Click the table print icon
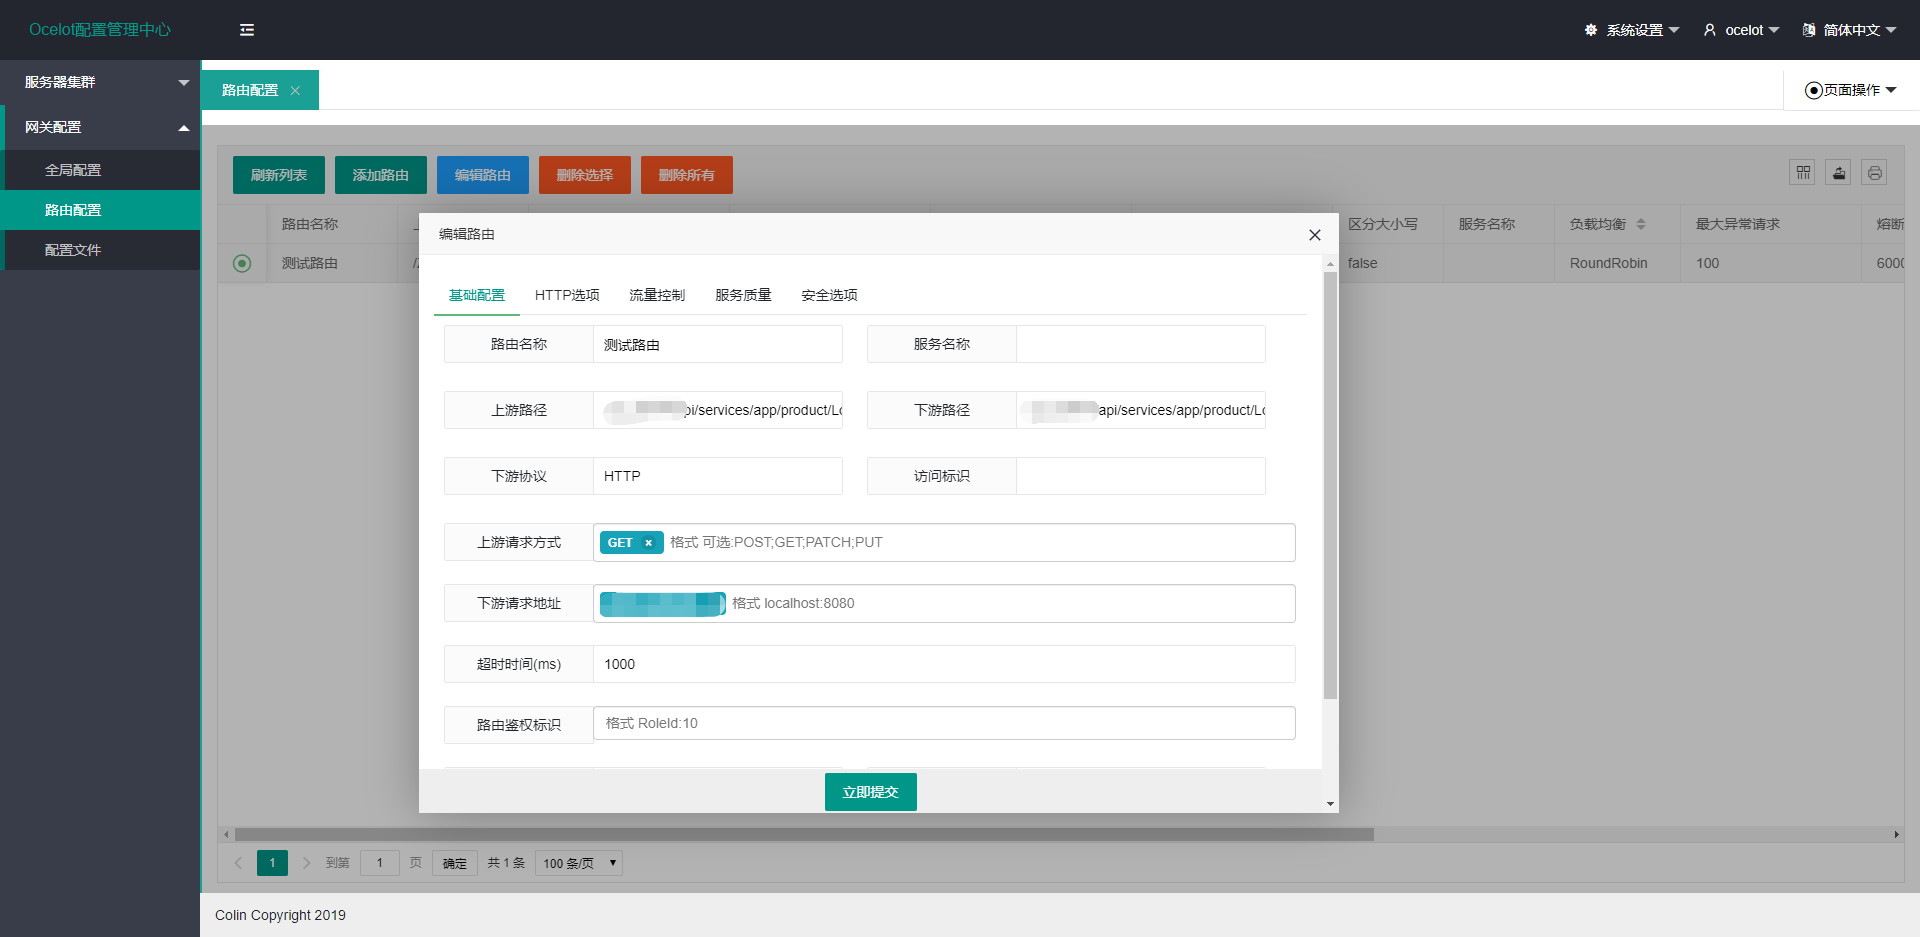 coord(1875,172)
